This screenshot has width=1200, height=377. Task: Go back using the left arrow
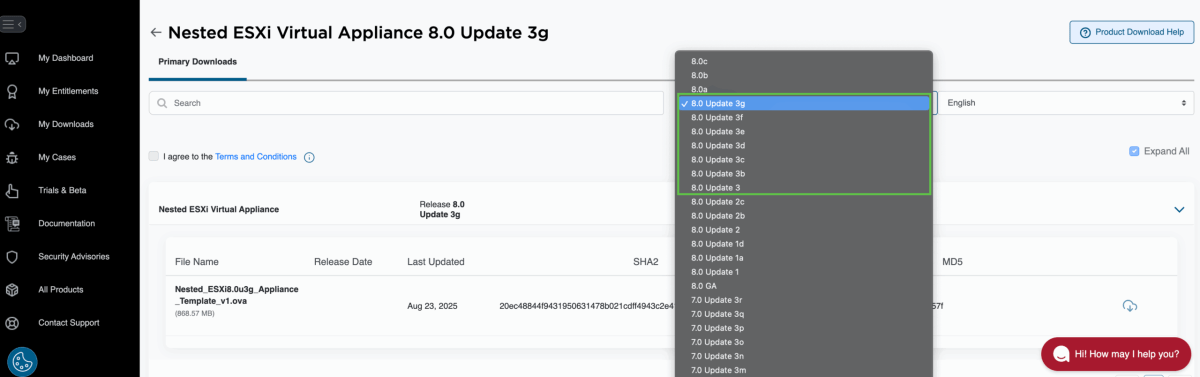(155, 33)
